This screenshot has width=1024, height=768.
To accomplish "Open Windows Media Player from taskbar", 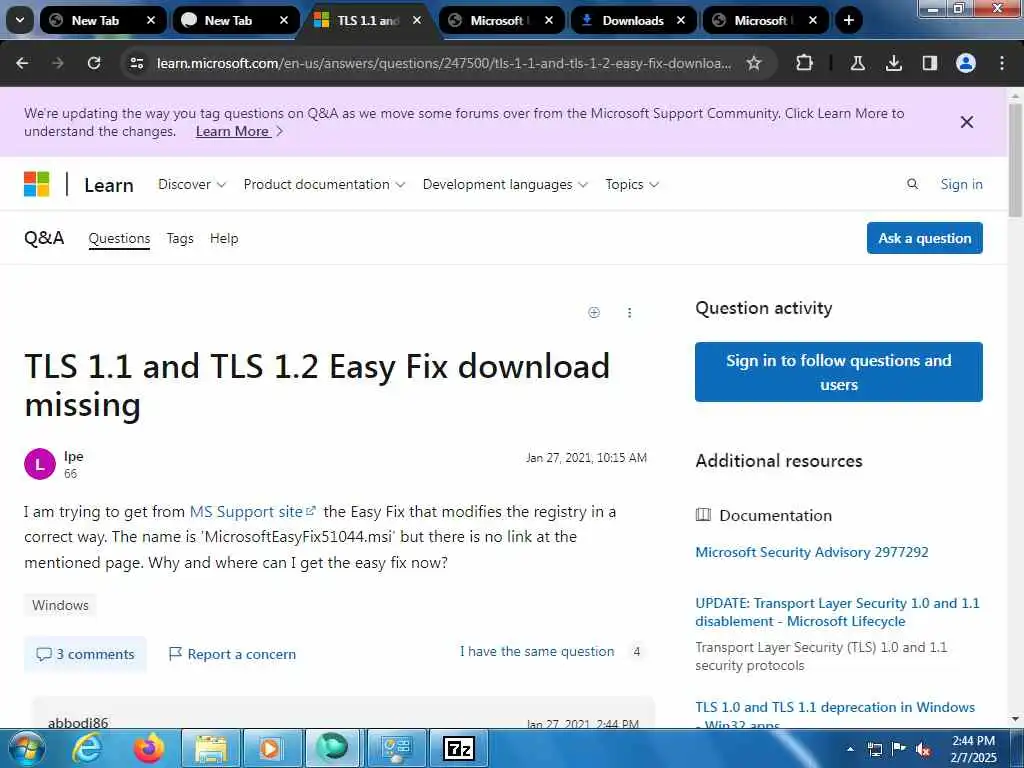I will click(270, 748).
